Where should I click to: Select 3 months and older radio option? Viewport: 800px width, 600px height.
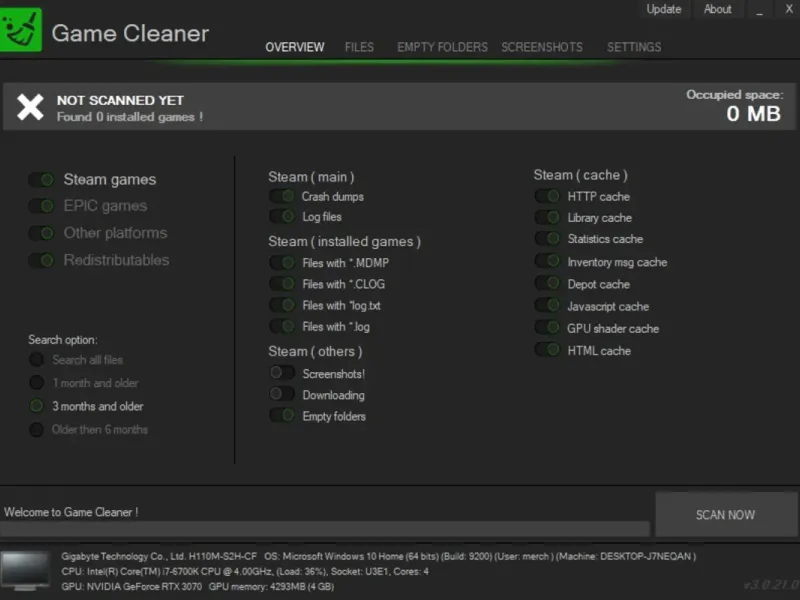pyautogui.click(x=36, y=406)
